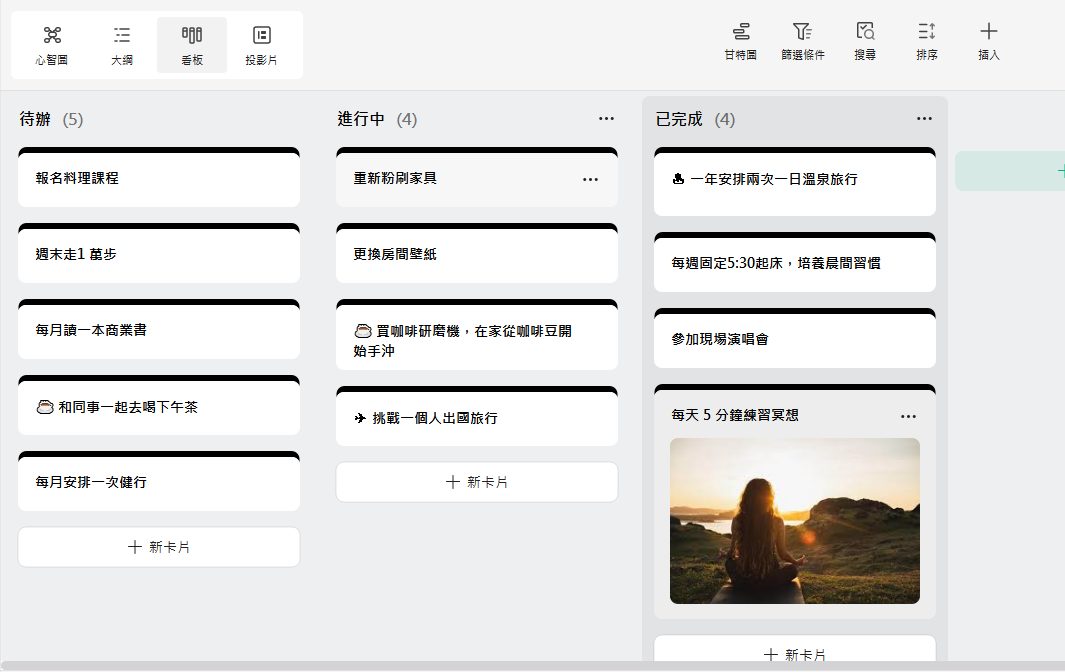Switch to 心智圖 mind map view
This screenshot has width=1065, height=672.
[x=52, y=45]
